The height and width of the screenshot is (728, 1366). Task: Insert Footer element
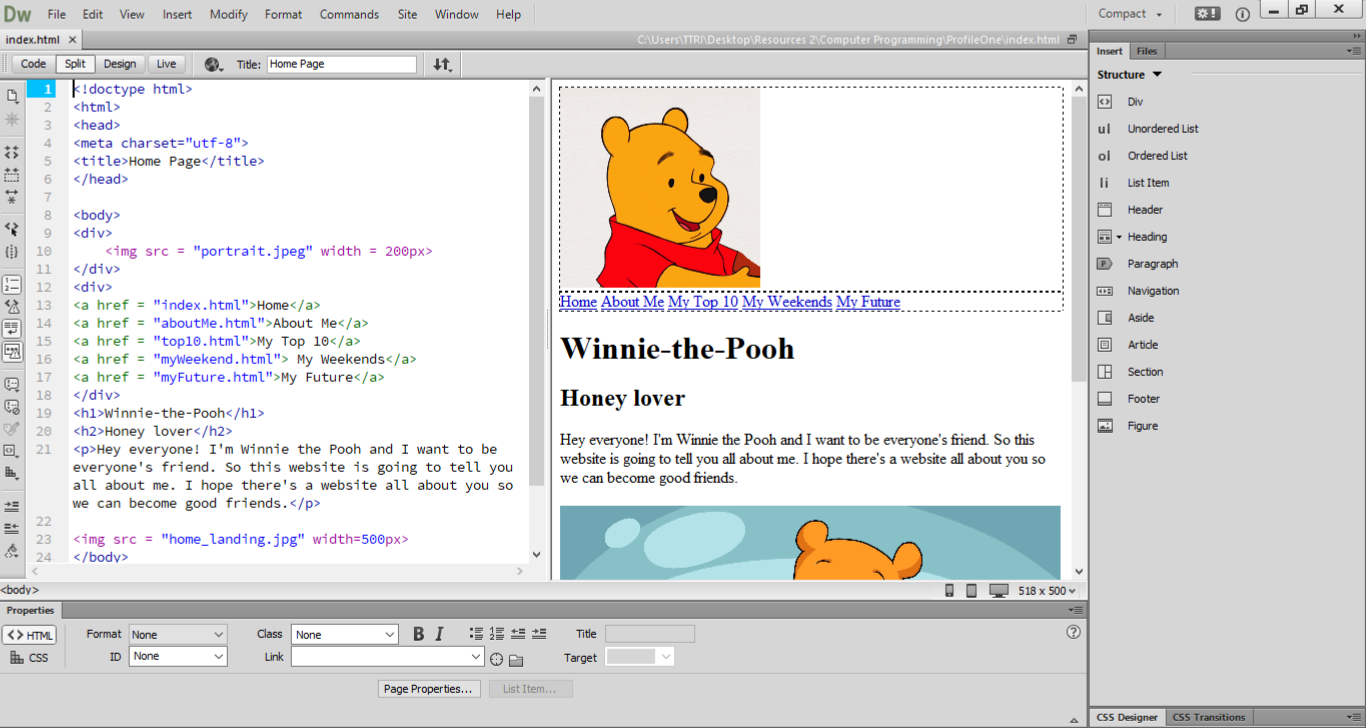(1144, 399)
